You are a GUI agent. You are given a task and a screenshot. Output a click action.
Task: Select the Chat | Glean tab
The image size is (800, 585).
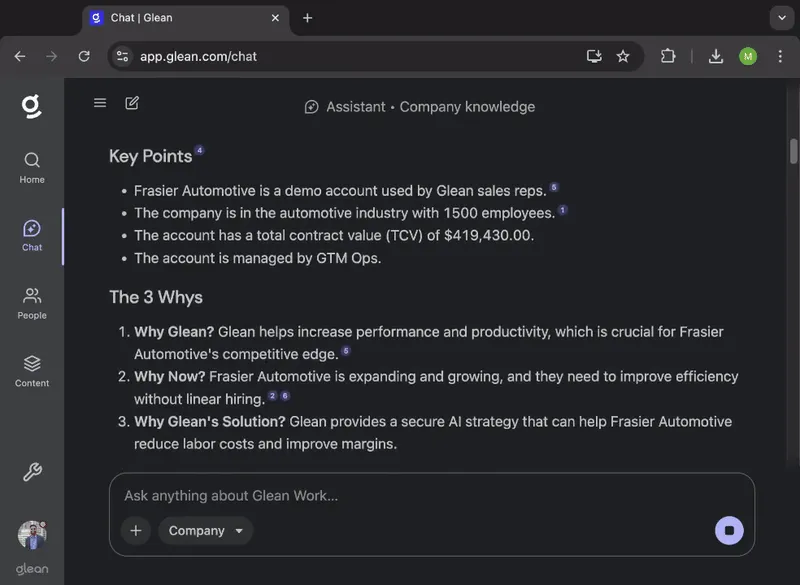[185, 19]
